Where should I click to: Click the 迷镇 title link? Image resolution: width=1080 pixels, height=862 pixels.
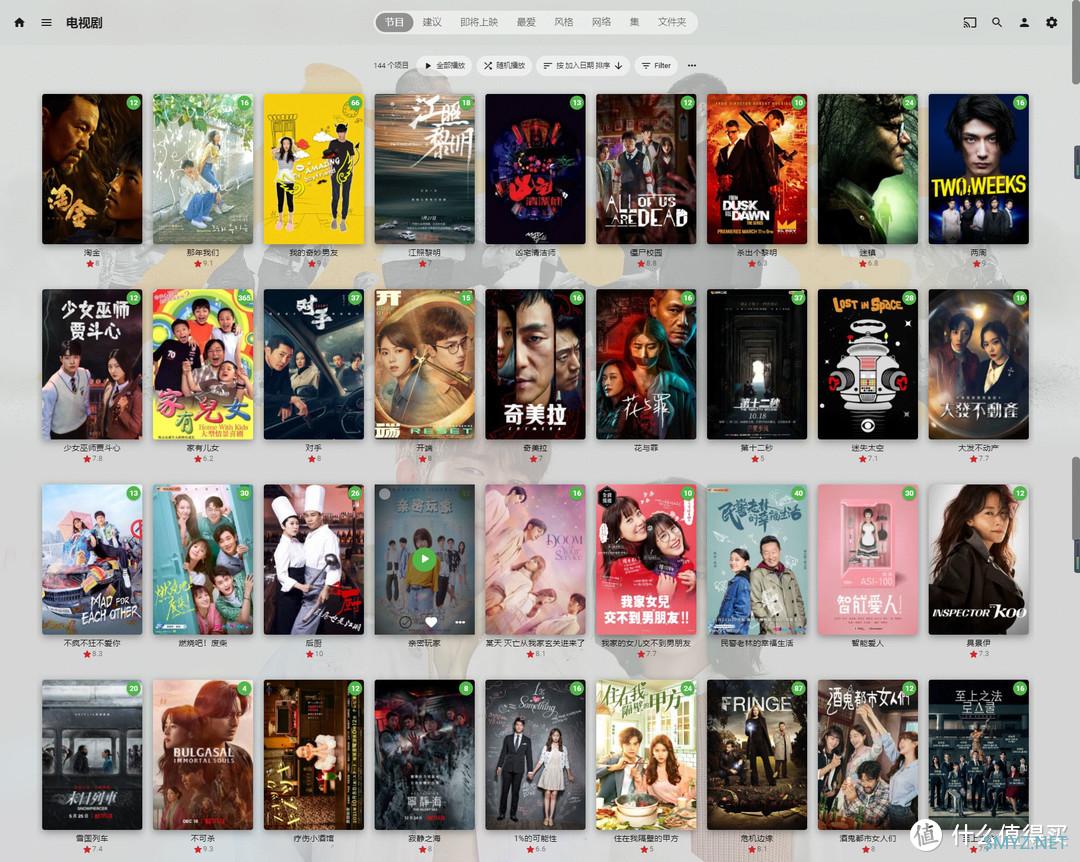tap(868, 253)
